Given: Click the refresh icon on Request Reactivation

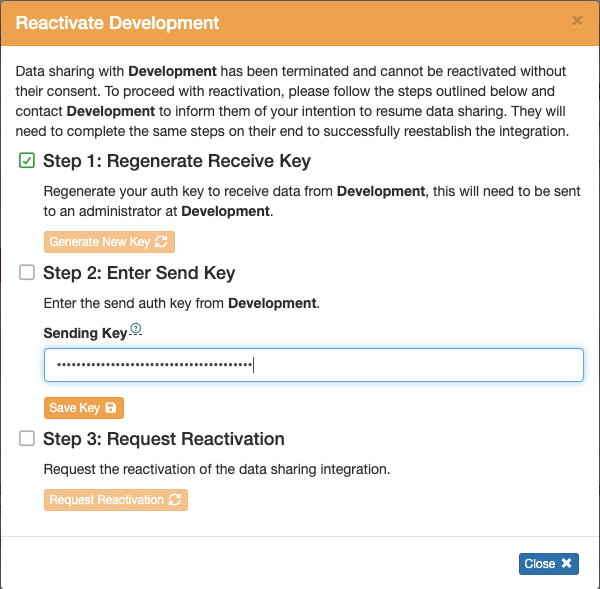Looking at the screenshot, I should coord(175,500).
